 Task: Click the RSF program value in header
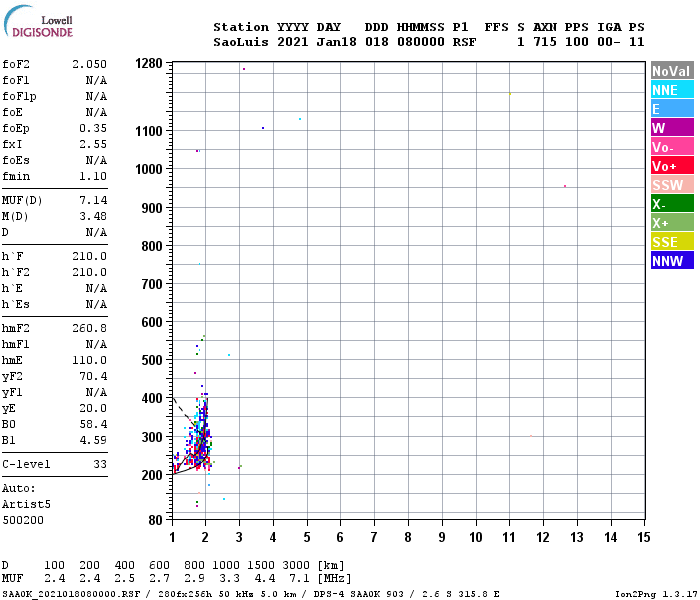click(464, 42)
